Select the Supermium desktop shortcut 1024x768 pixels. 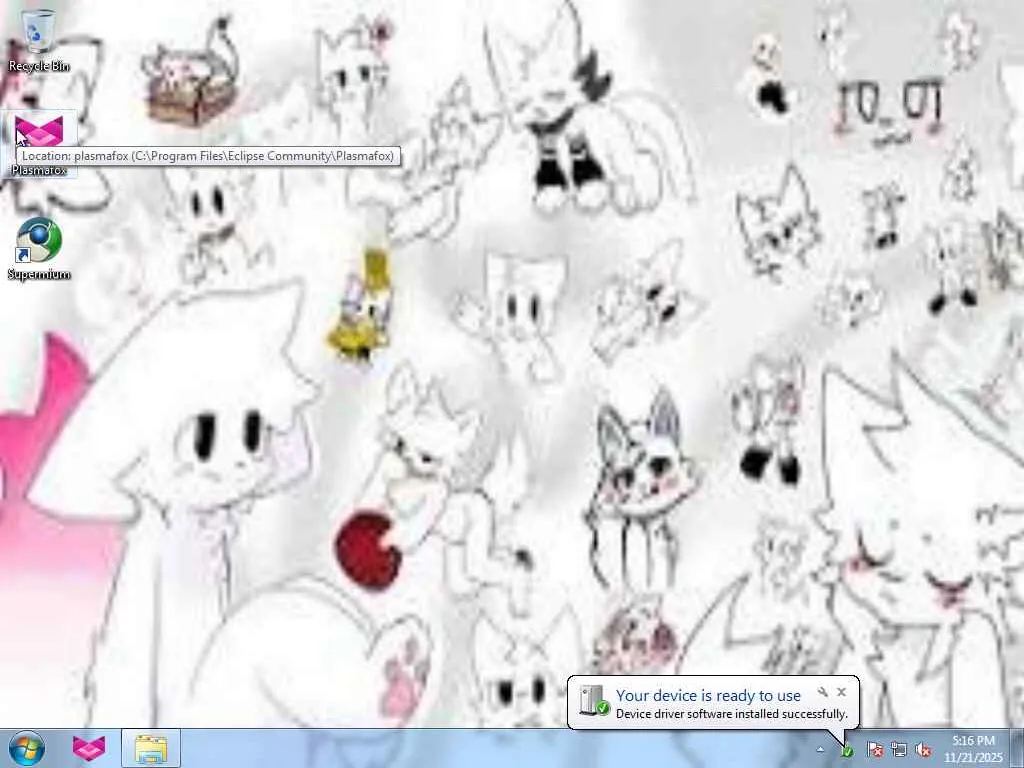pyautogui.click(x=39, y=249)
